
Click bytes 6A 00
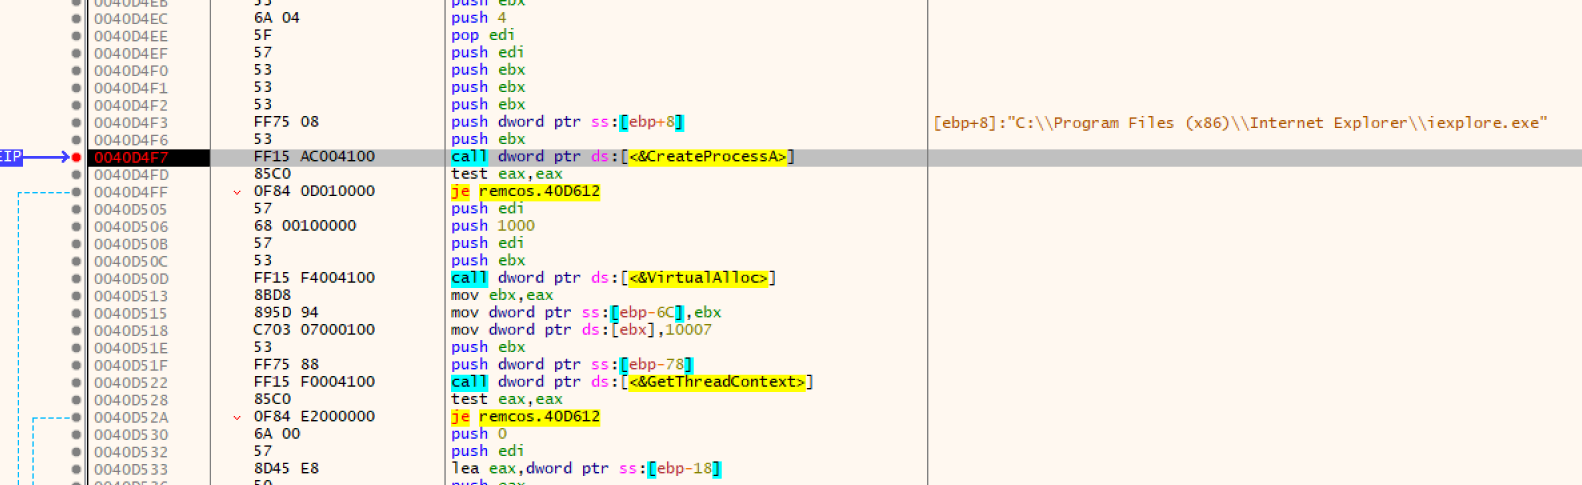click(277, 434)
